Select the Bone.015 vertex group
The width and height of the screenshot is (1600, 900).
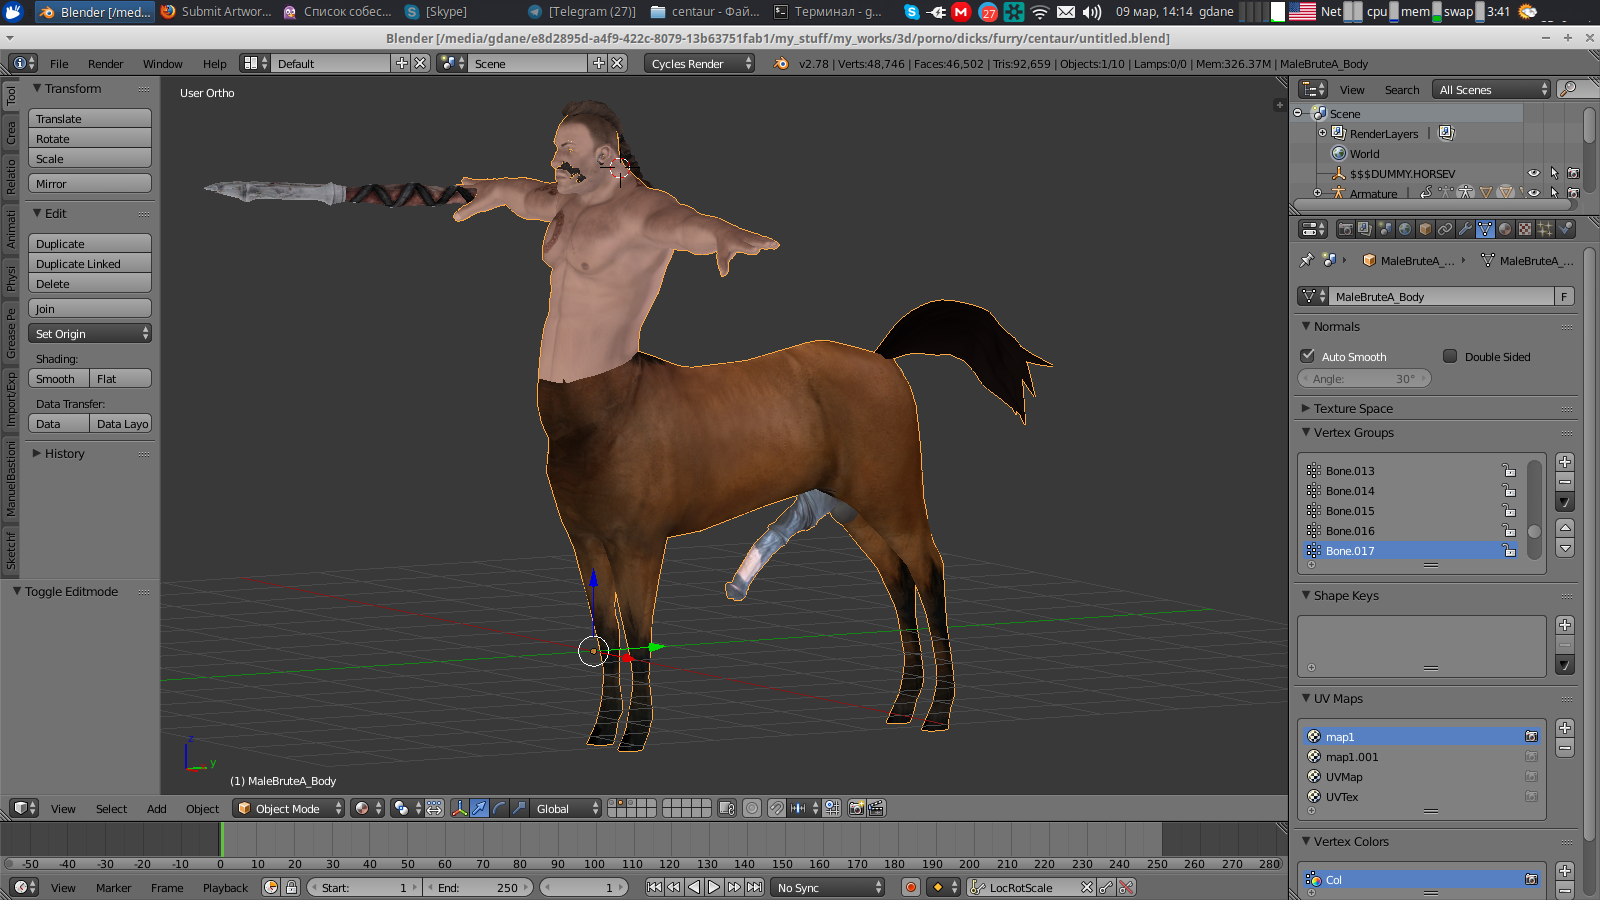1350,511
